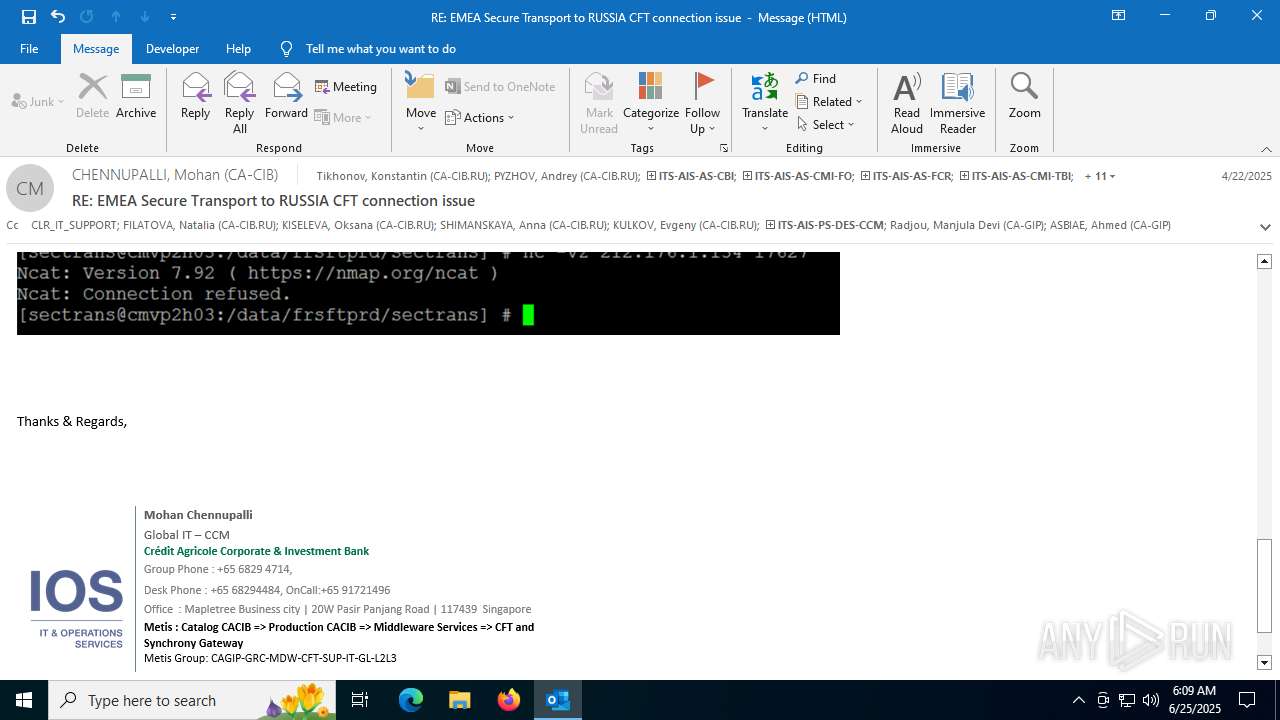The height and width of the screenshot is (720, 1280).
Task: Click recipient Tikhonov, Konstantin (CA-CIB.RU)
Action: 403,176
